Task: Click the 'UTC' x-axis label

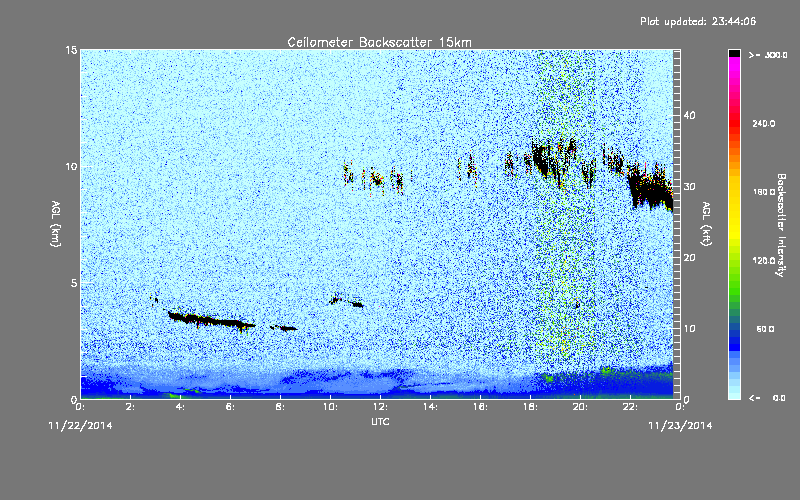Action: [380, 421]
